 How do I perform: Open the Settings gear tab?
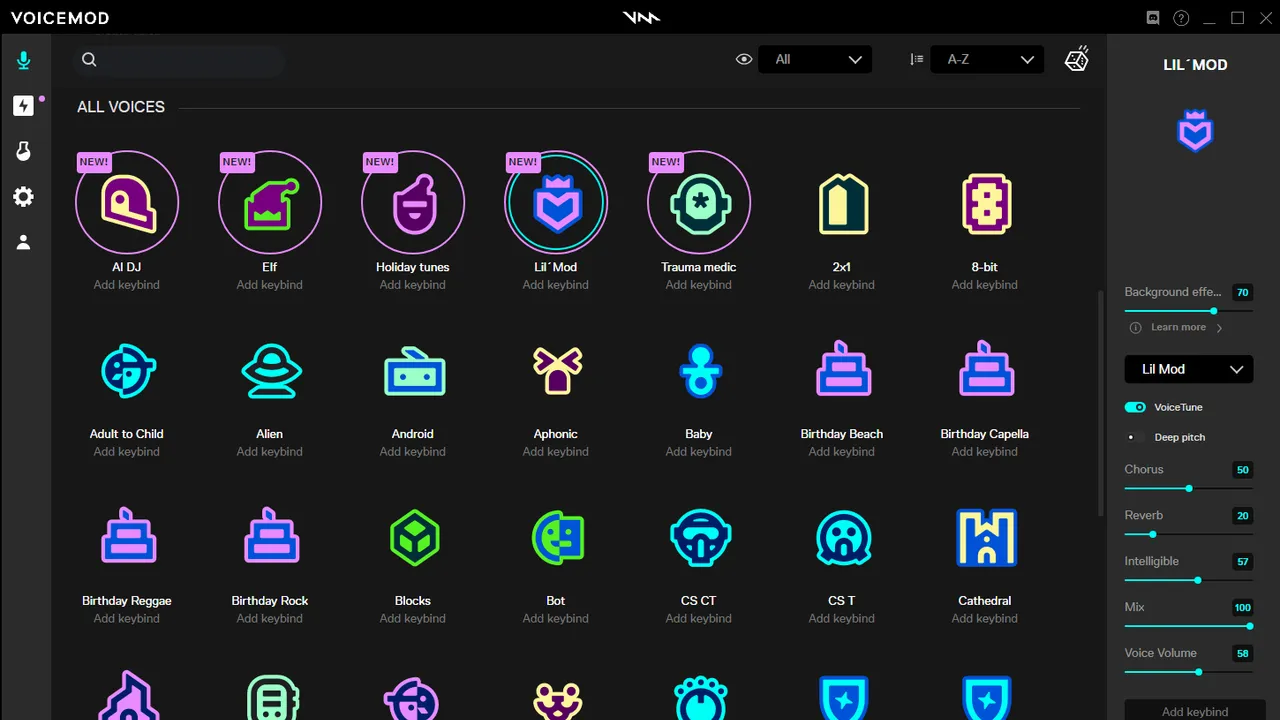pos(24,197)
